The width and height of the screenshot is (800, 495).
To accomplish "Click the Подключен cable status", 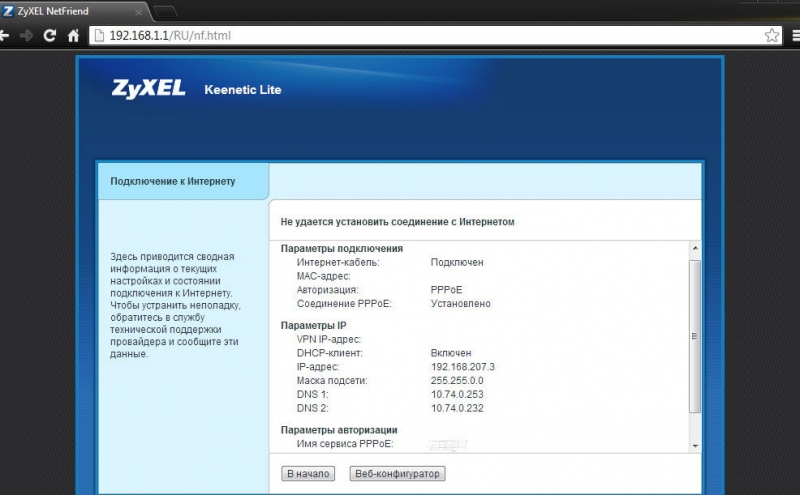I will [x=457, y=262].
